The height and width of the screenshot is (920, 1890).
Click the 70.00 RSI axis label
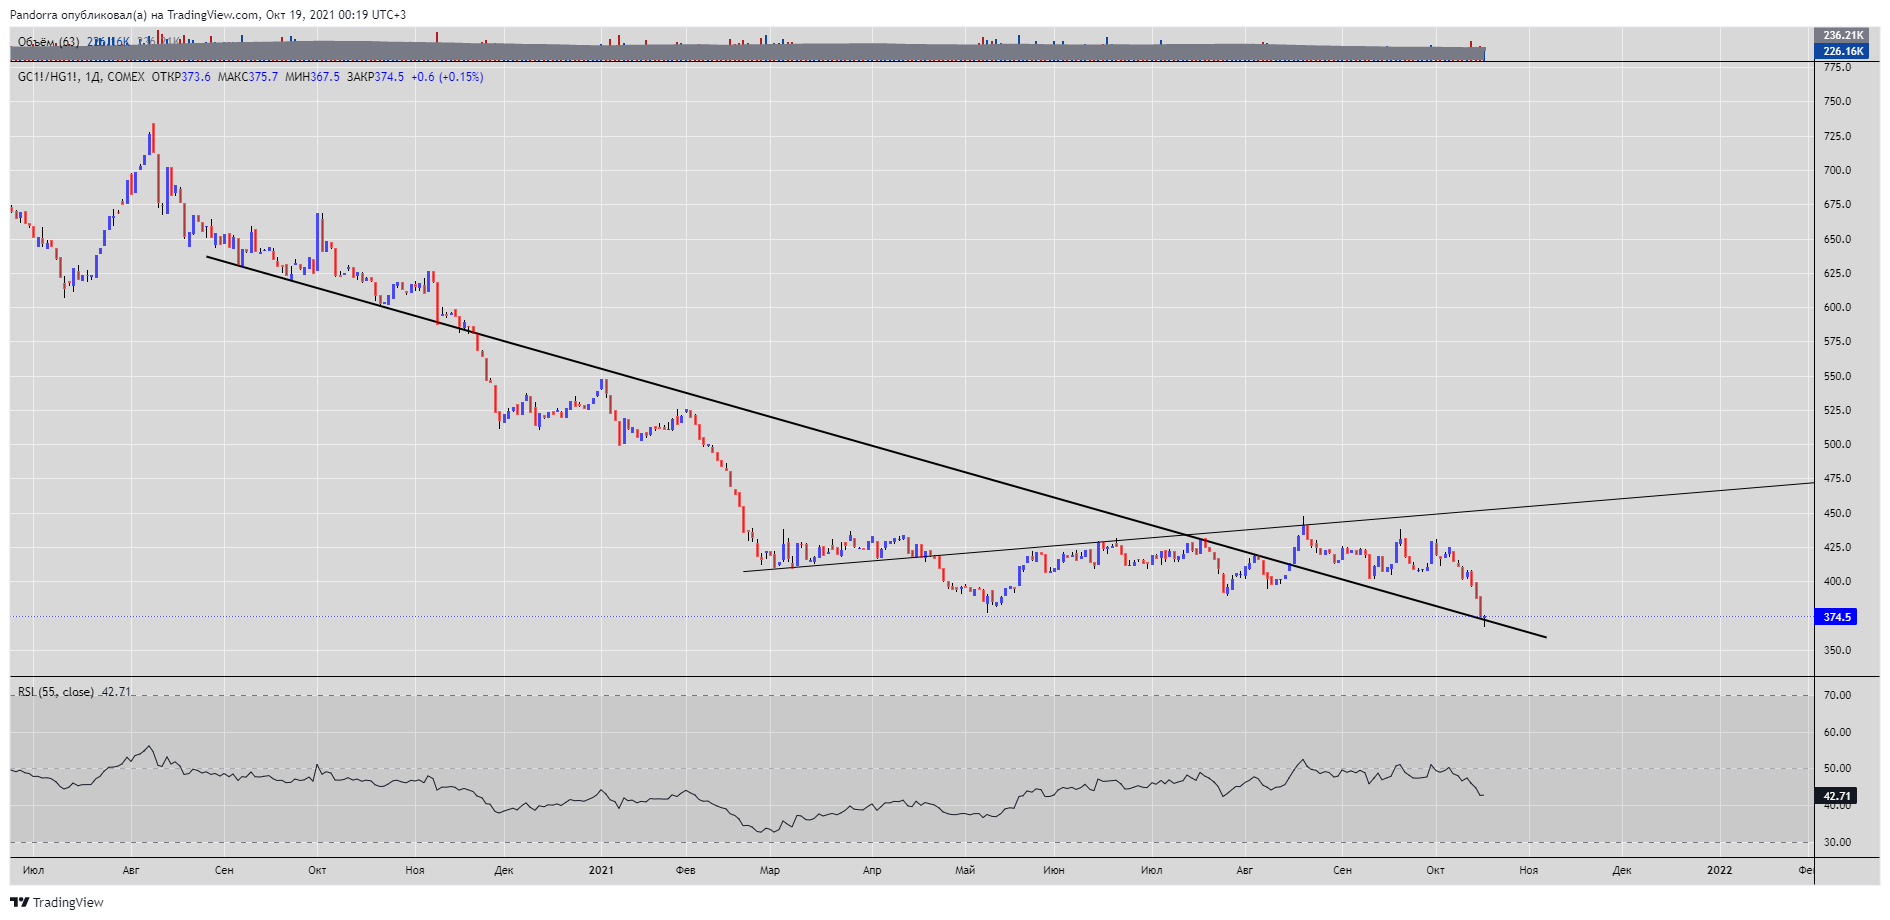click(1837, 695)
